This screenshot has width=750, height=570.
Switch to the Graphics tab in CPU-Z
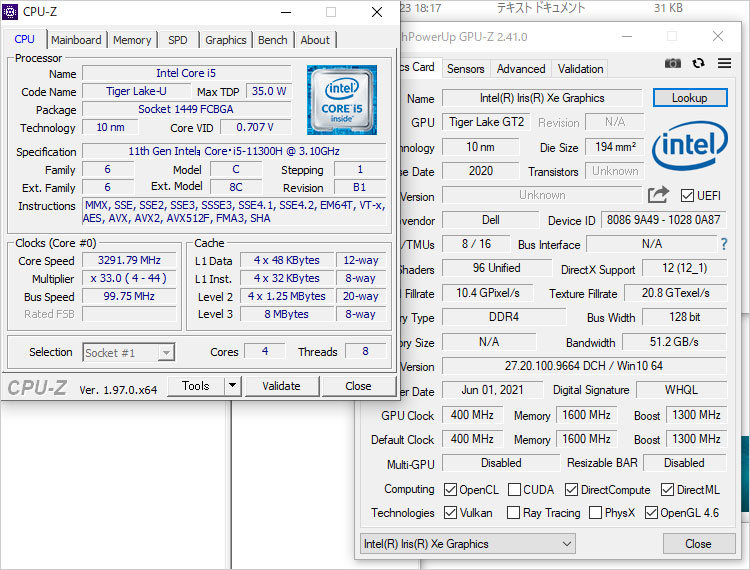[225, 40]
